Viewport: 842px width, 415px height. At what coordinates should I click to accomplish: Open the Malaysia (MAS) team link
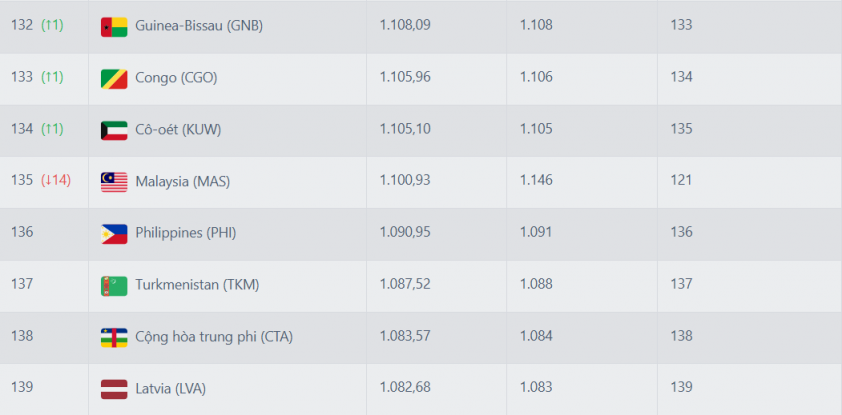pos(183,181)
